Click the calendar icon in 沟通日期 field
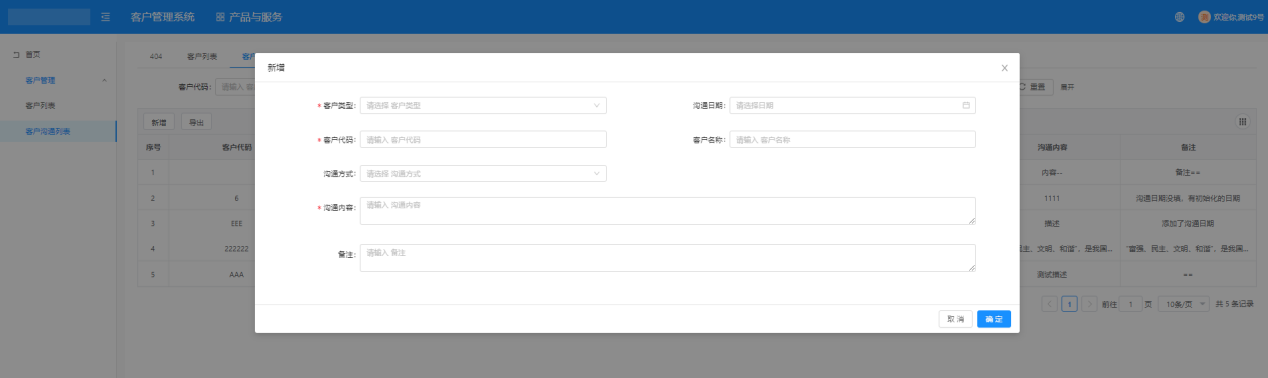Image resolution: width=1268 pixels, height=378 pixels. pos(966,105)
